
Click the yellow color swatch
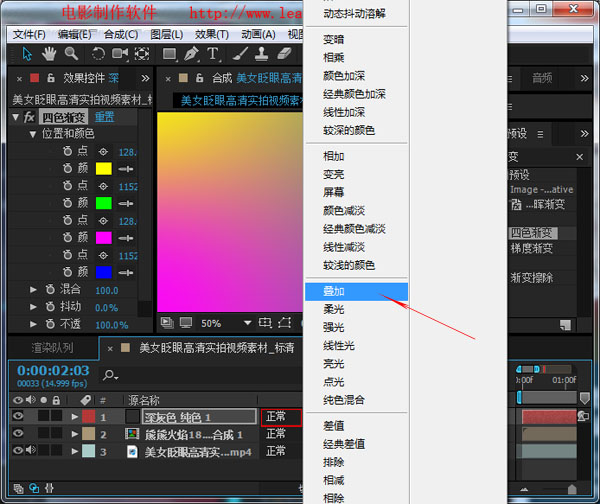coord(104,169)
